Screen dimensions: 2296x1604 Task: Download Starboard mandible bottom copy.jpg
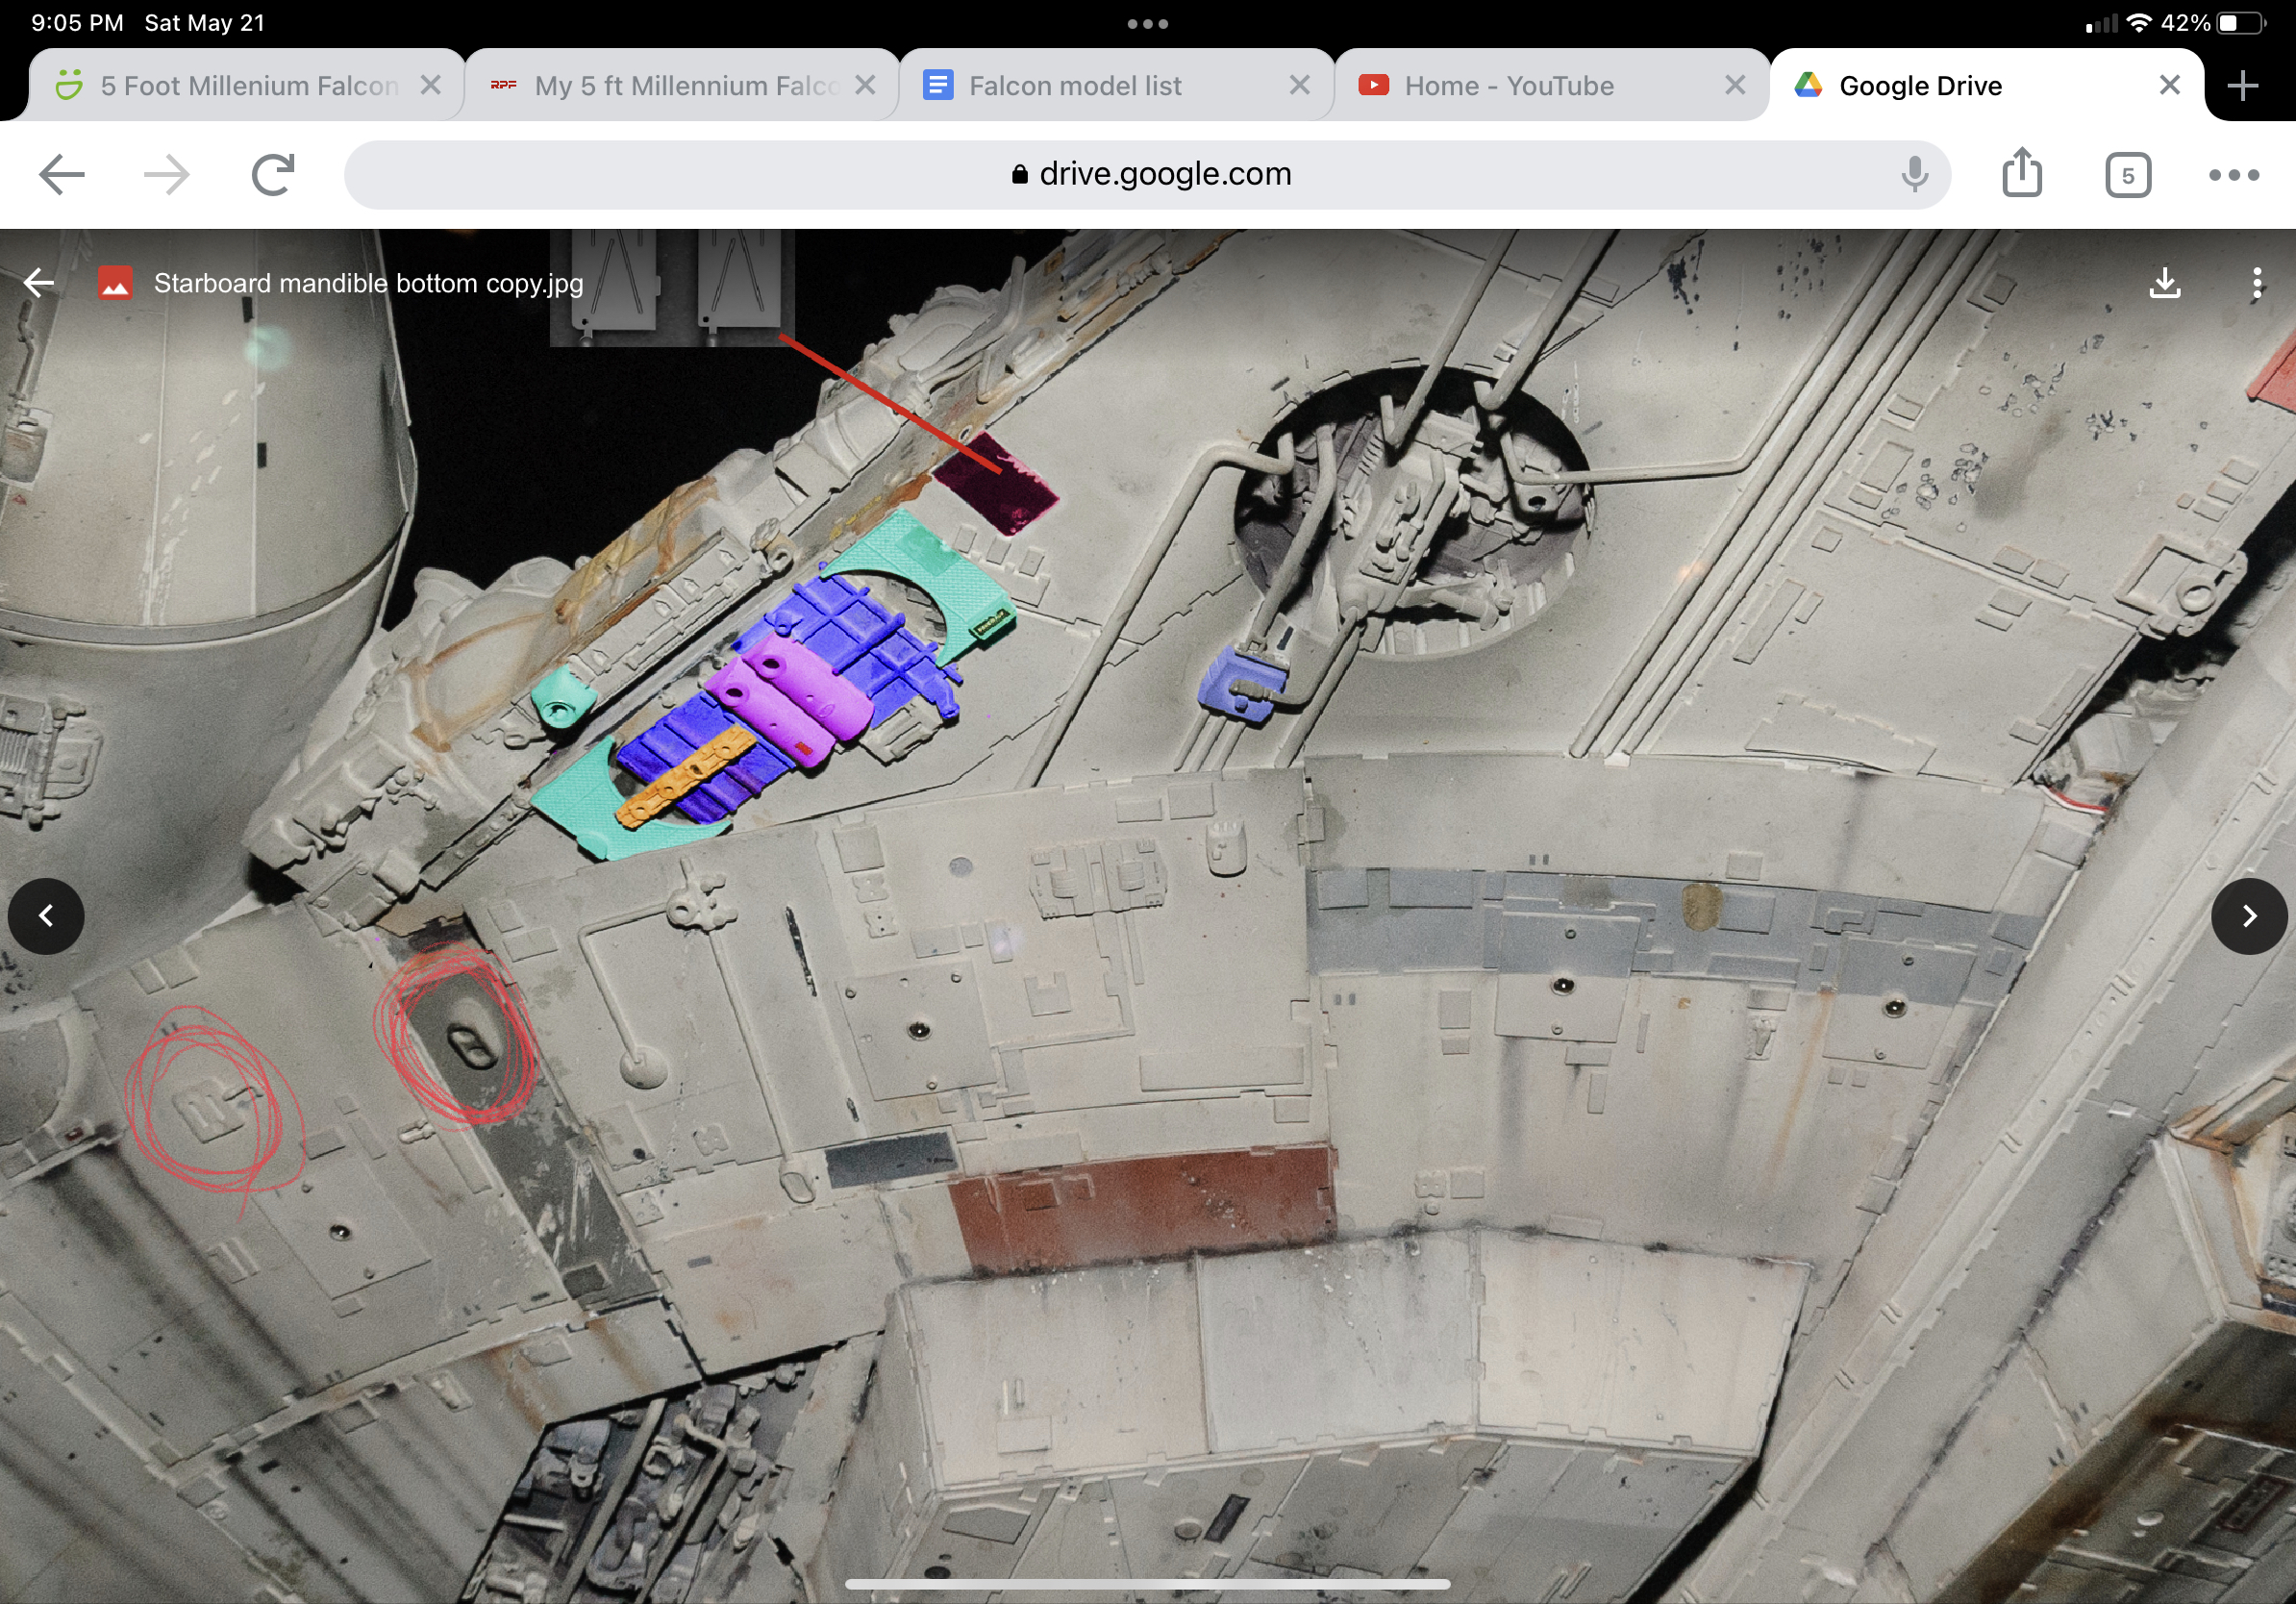click(2165, 283)
